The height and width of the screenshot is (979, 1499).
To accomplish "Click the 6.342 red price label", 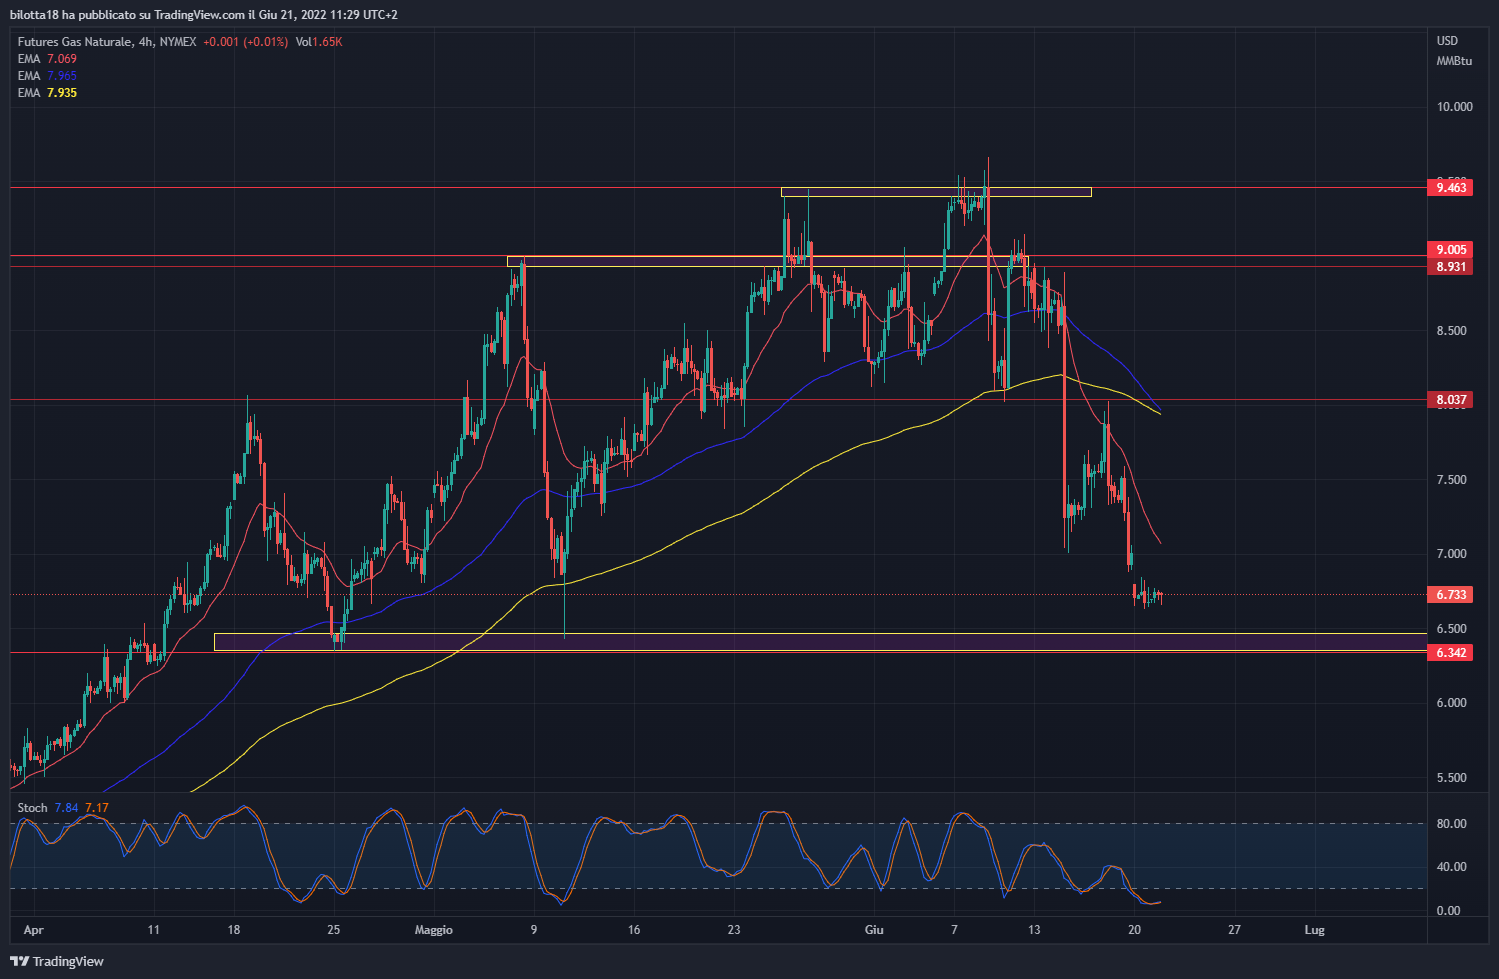I will (x=1451, y=653).
